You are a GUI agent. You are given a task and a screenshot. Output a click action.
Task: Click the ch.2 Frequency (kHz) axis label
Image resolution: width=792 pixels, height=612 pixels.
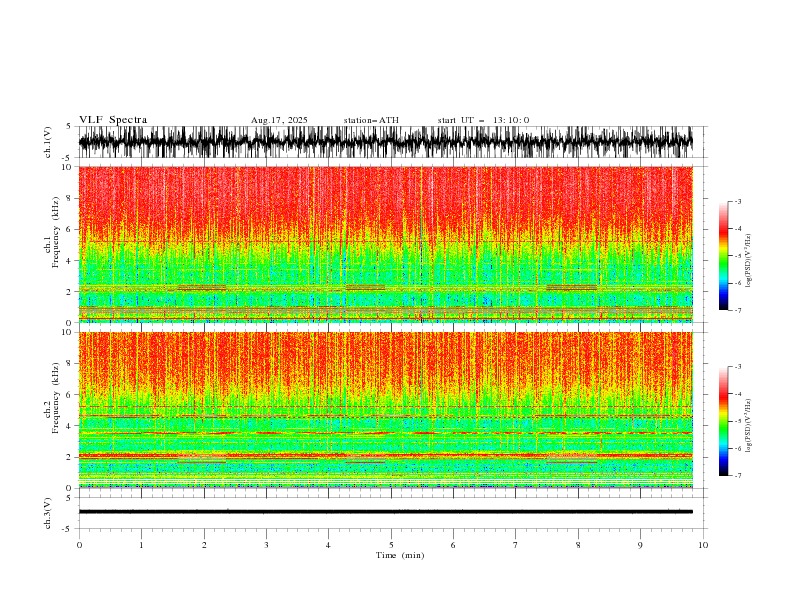52,410
